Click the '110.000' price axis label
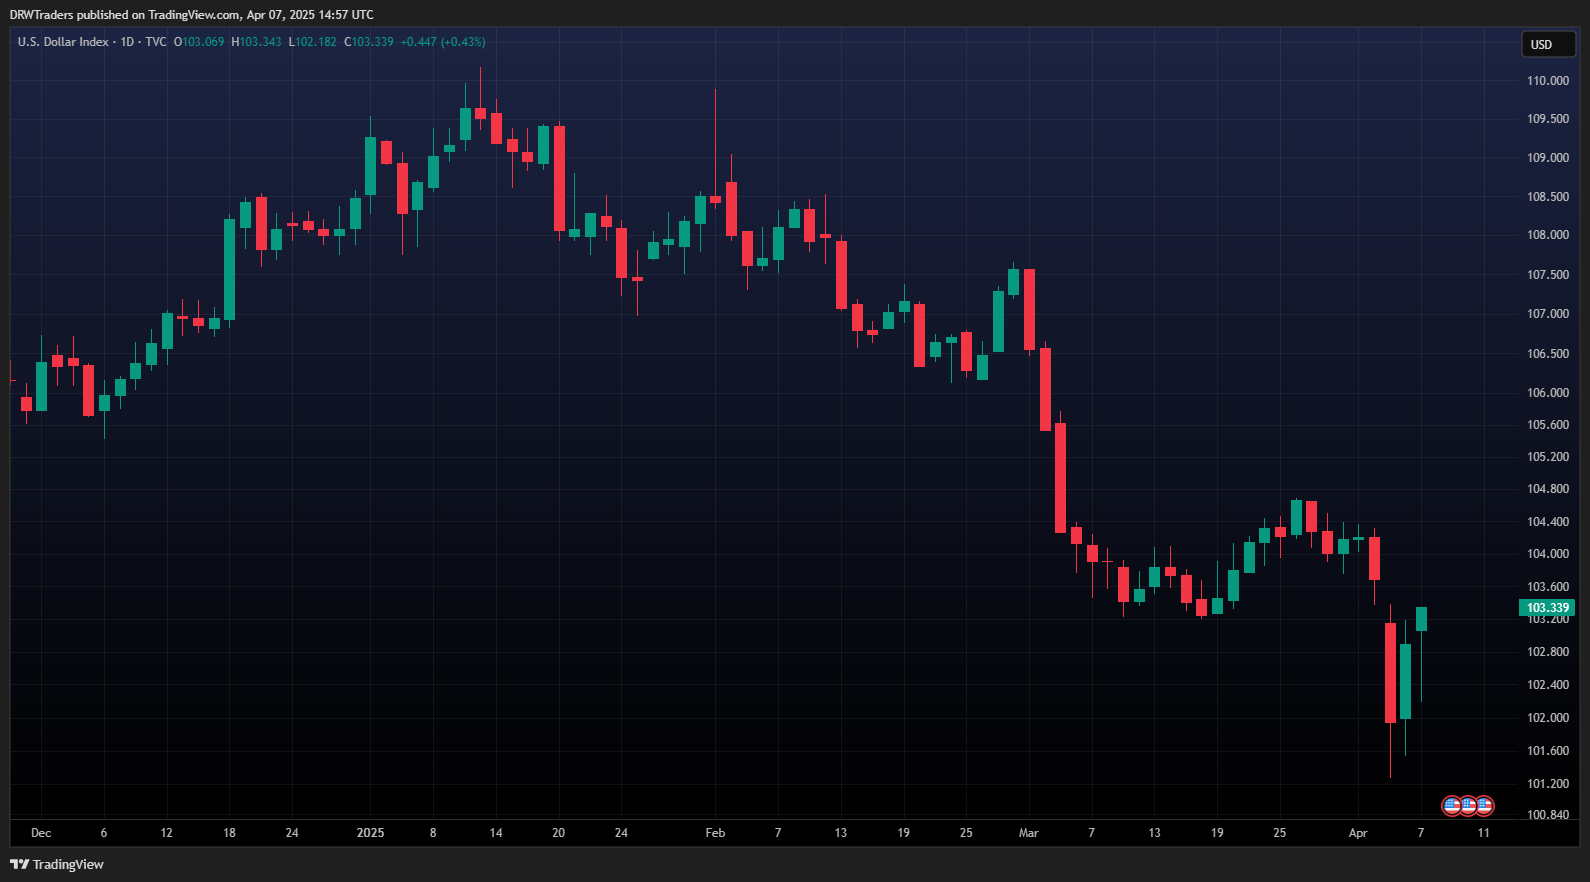Viewport: 1590px width, 882px height. (1547, 81)
